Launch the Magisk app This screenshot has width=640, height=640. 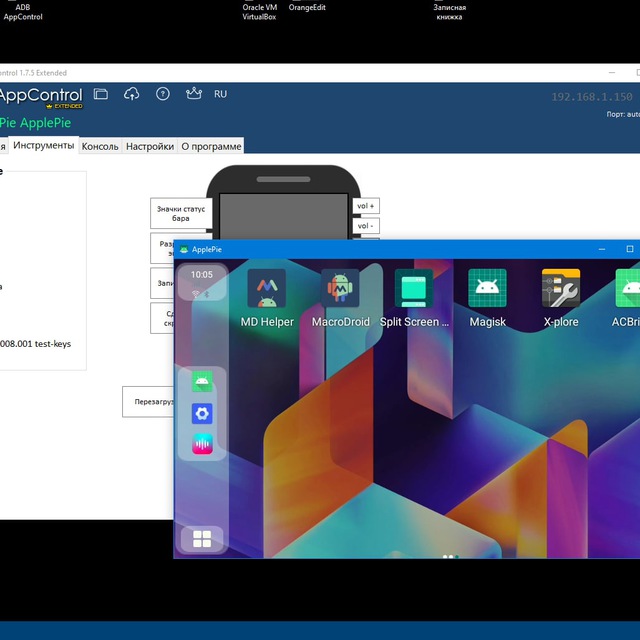(x=487, y=289)
